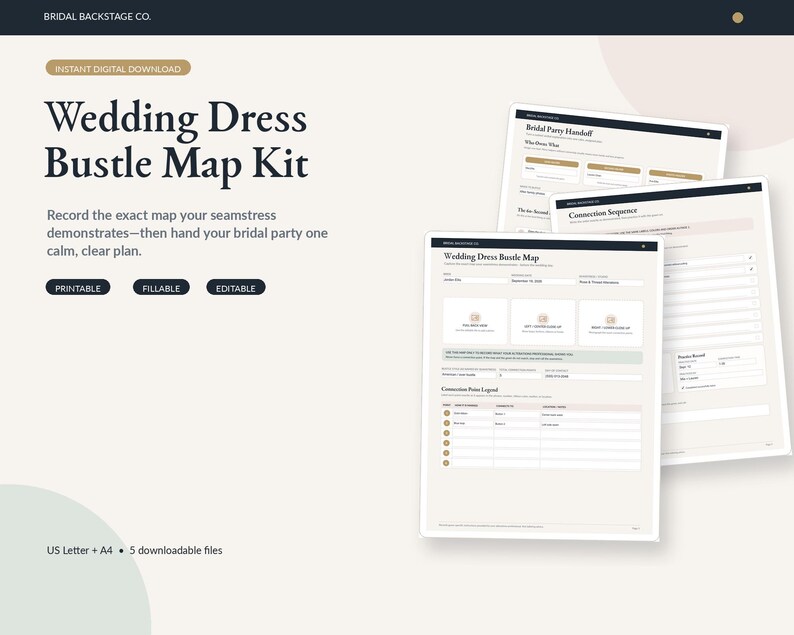Click the second gold role header on Bridal Party Handoff

pos(614,169)
